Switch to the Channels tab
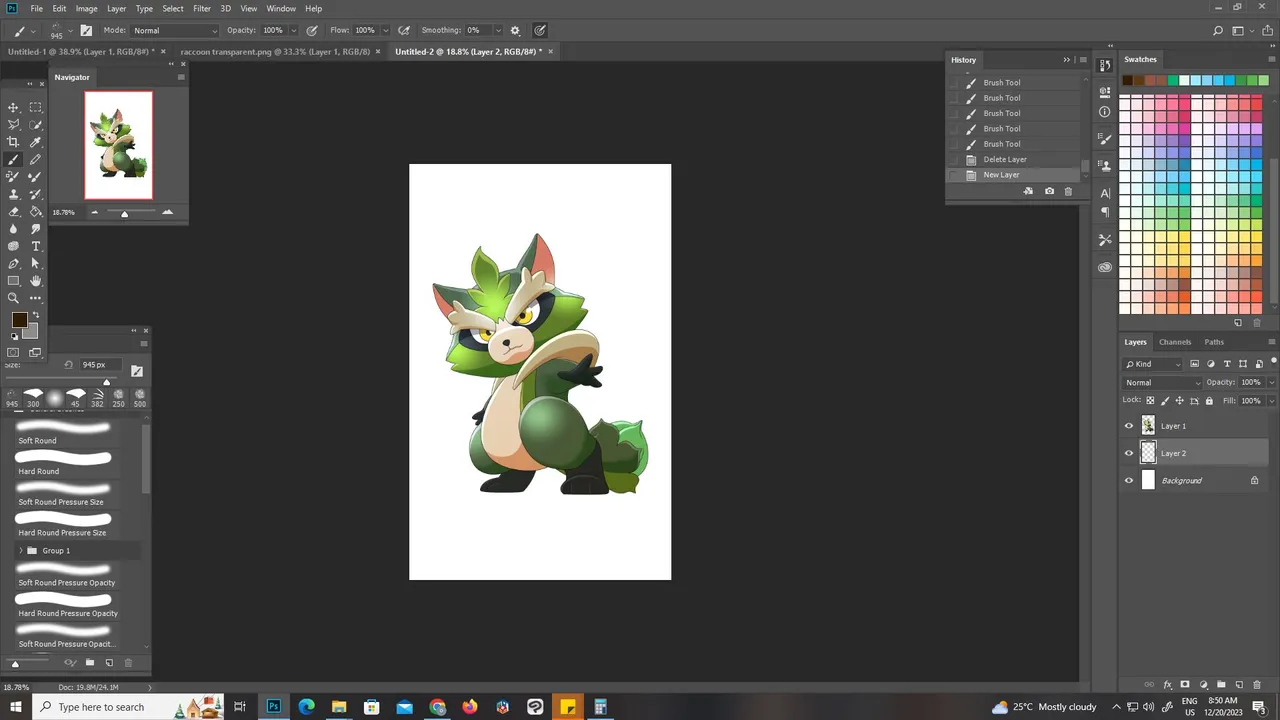Viewport: 1280px width, 720px height. [1175, 342]
